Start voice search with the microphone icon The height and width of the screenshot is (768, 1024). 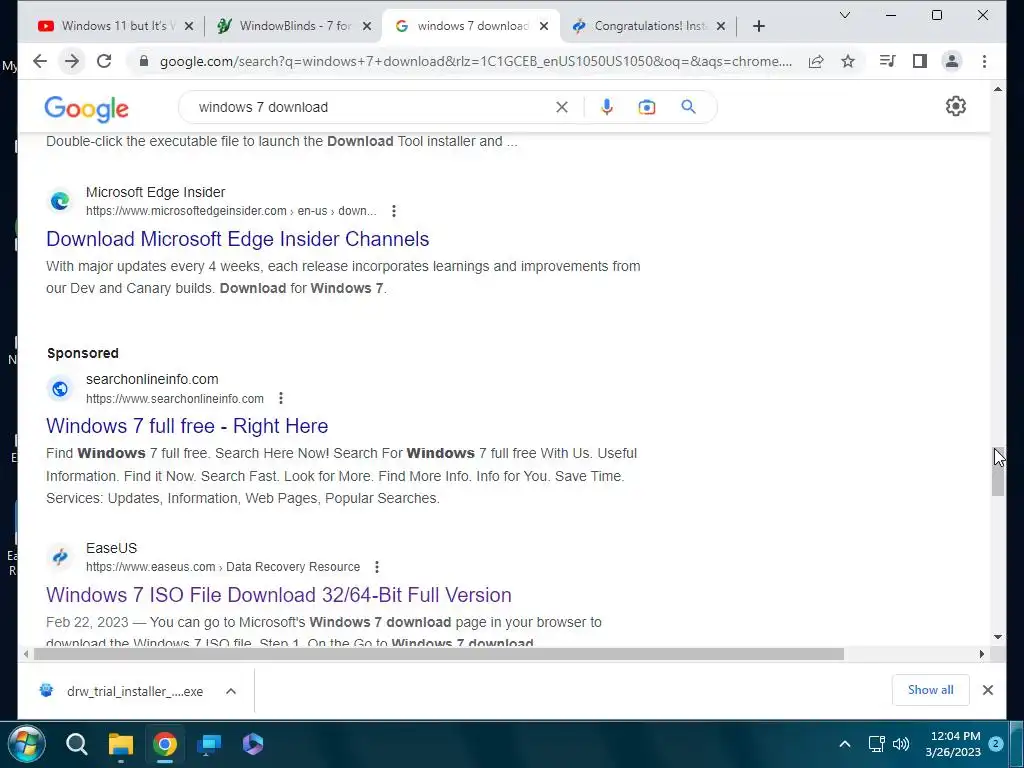607,107
